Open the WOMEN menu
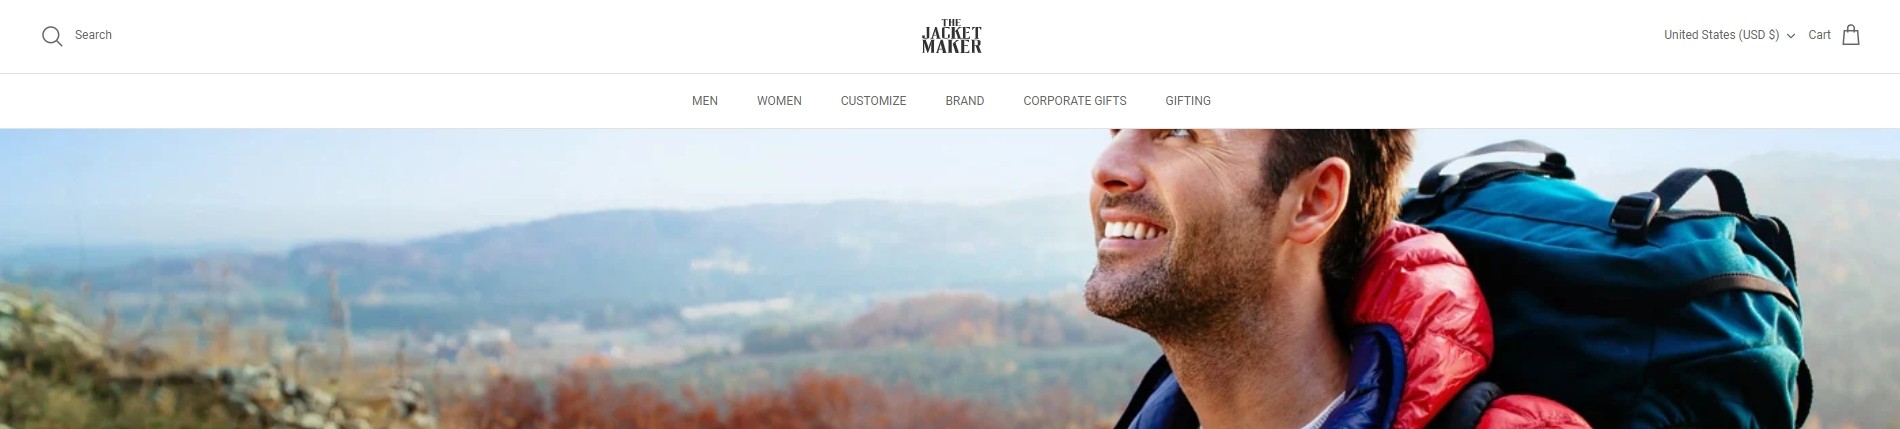This screenshot has height=429, width=1900. coord(779,101)
